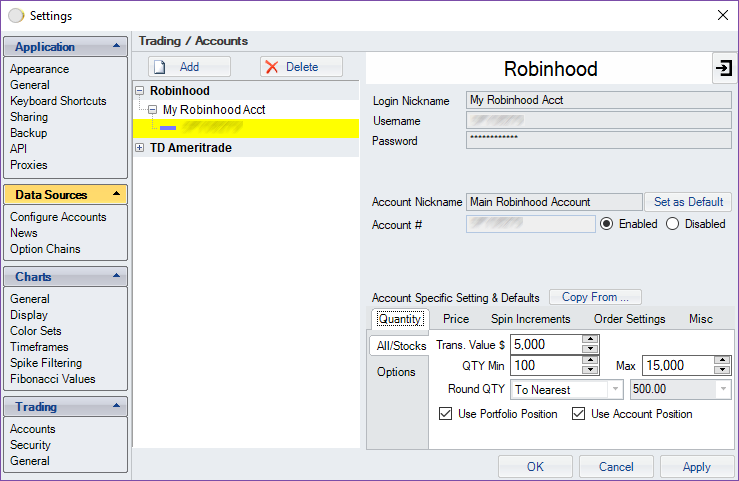This screenshot has height=481, width=739.
Task: Collapse the Application section arrow
Action: [117, 47]
